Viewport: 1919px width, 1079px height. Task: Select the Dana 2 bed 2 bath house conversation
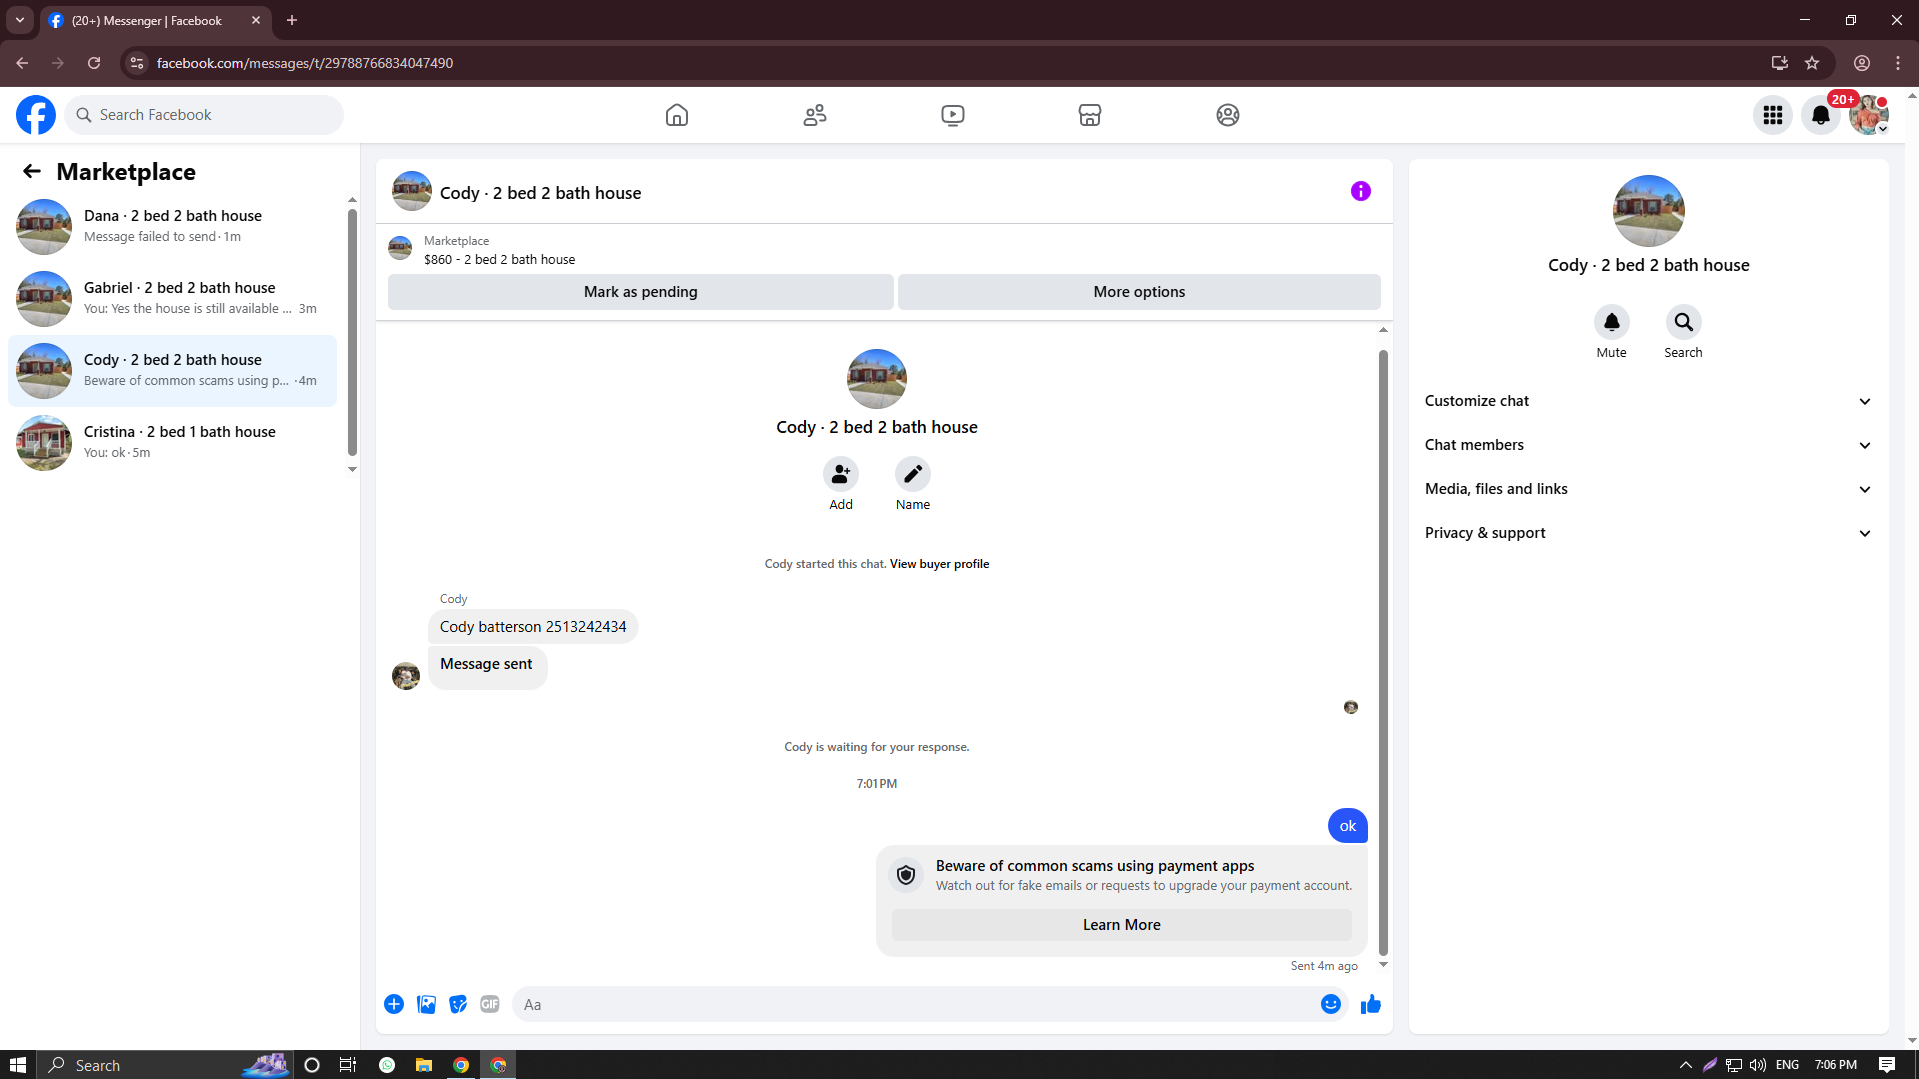(x=172, y=227)
